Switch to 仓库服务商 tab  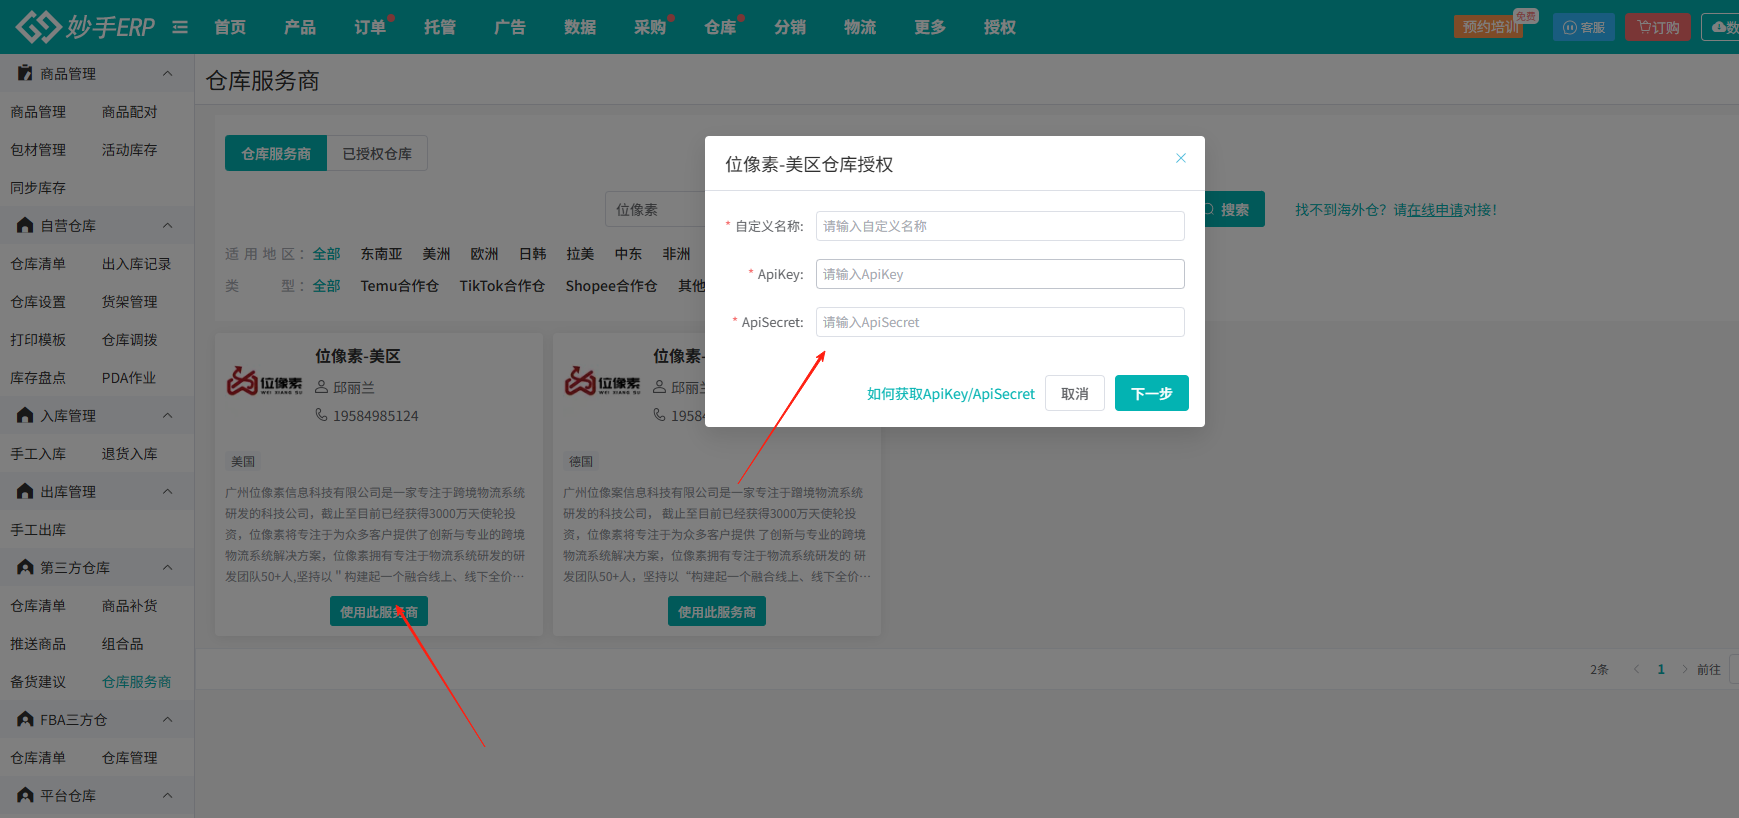pos(276,153)
